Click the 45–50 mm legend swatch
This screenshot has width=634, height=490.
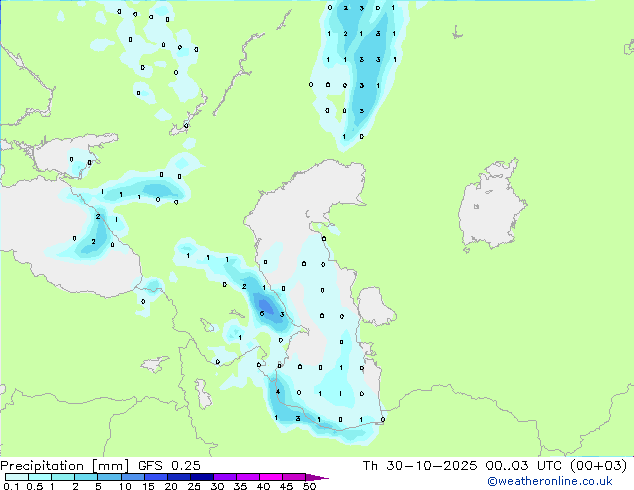294,477
